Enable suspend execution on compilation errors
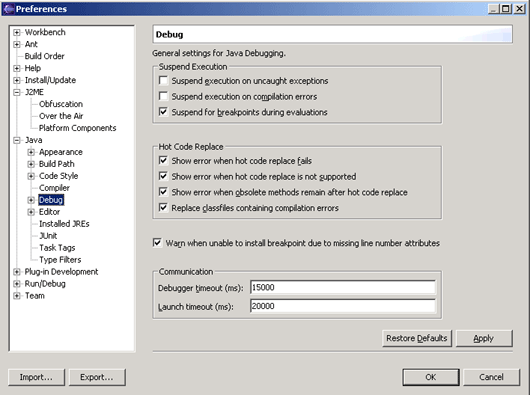 point(163,96)
